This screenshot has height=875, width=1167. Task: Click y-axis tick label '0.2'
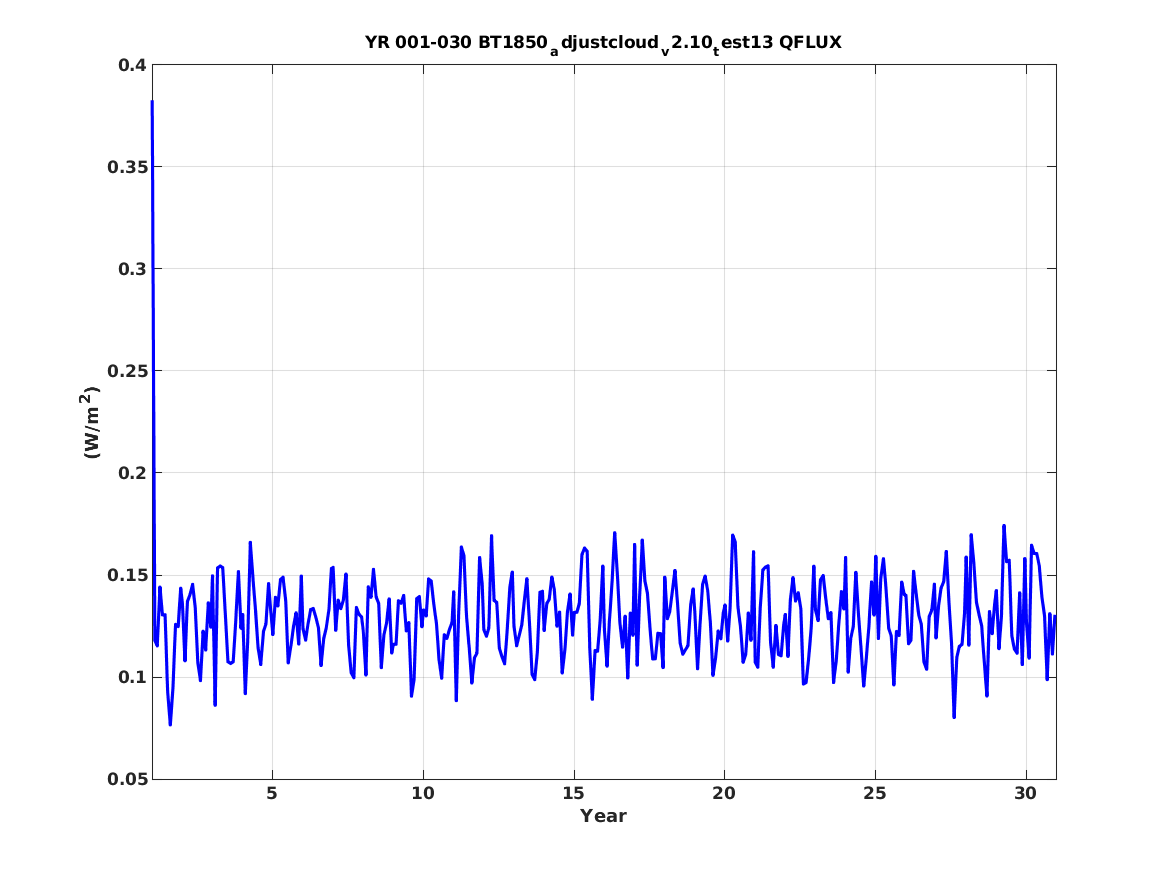(132, 473)
